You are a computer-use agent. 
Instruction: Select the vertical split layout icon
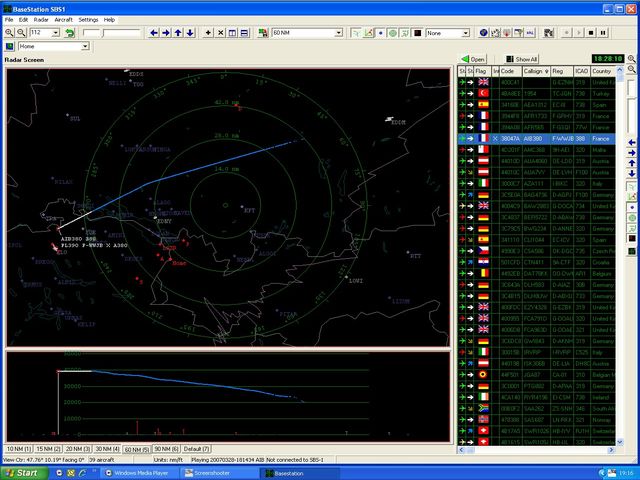(232, 33)
